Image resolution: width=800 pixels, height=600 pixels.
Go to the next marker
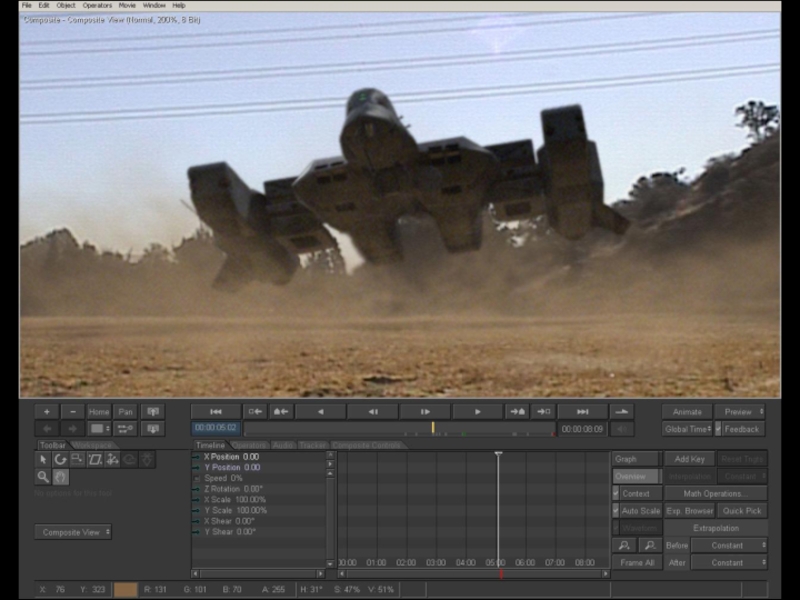(x=517, y=412)
